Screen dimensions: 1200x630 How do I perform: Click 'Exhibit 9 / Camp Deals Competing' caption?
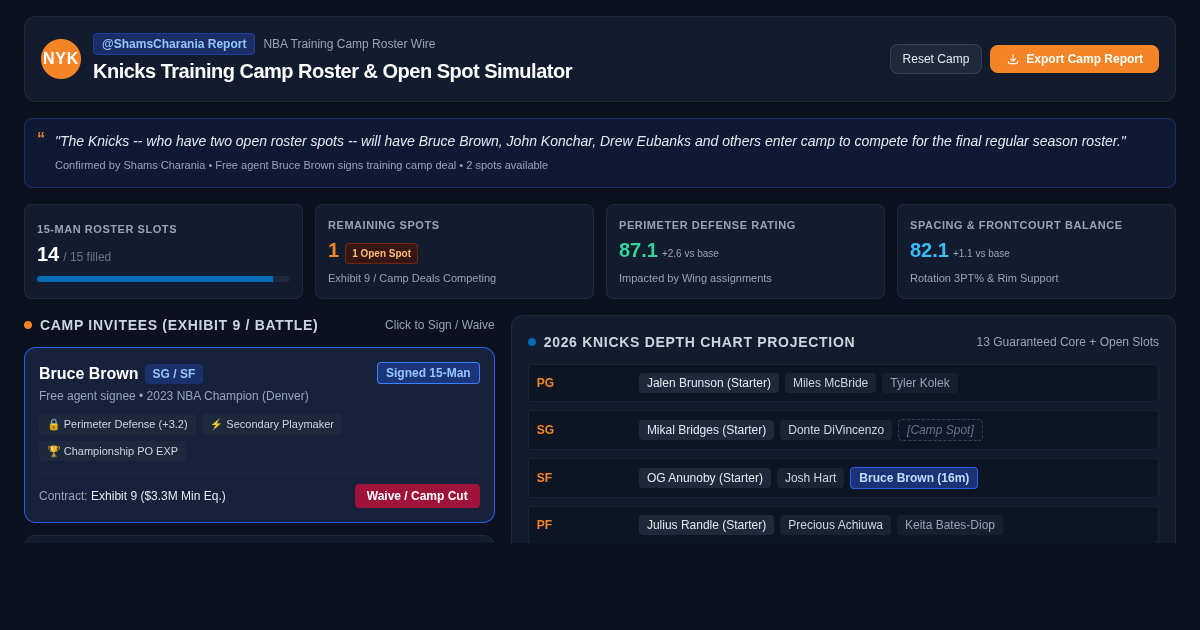click(412, 278)
